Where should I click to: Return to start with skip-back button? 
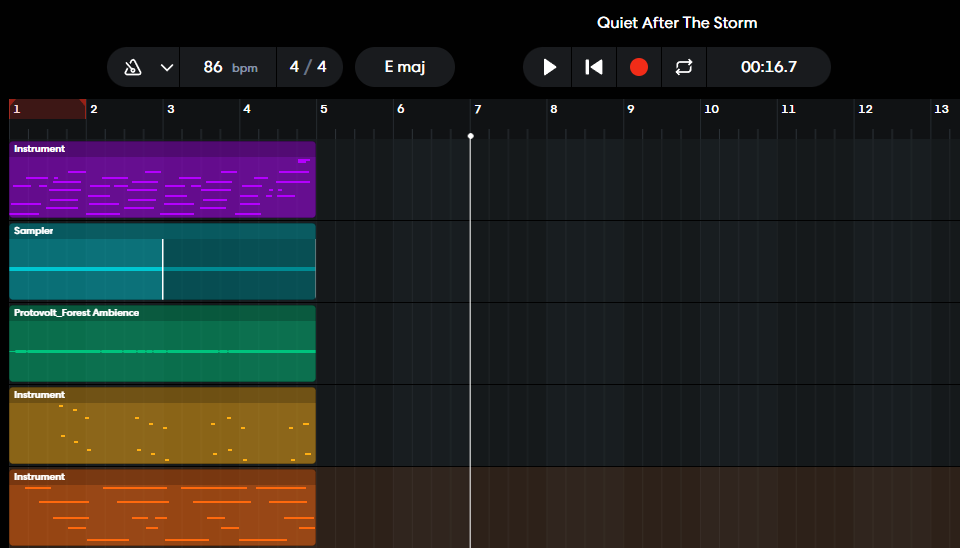594,67
